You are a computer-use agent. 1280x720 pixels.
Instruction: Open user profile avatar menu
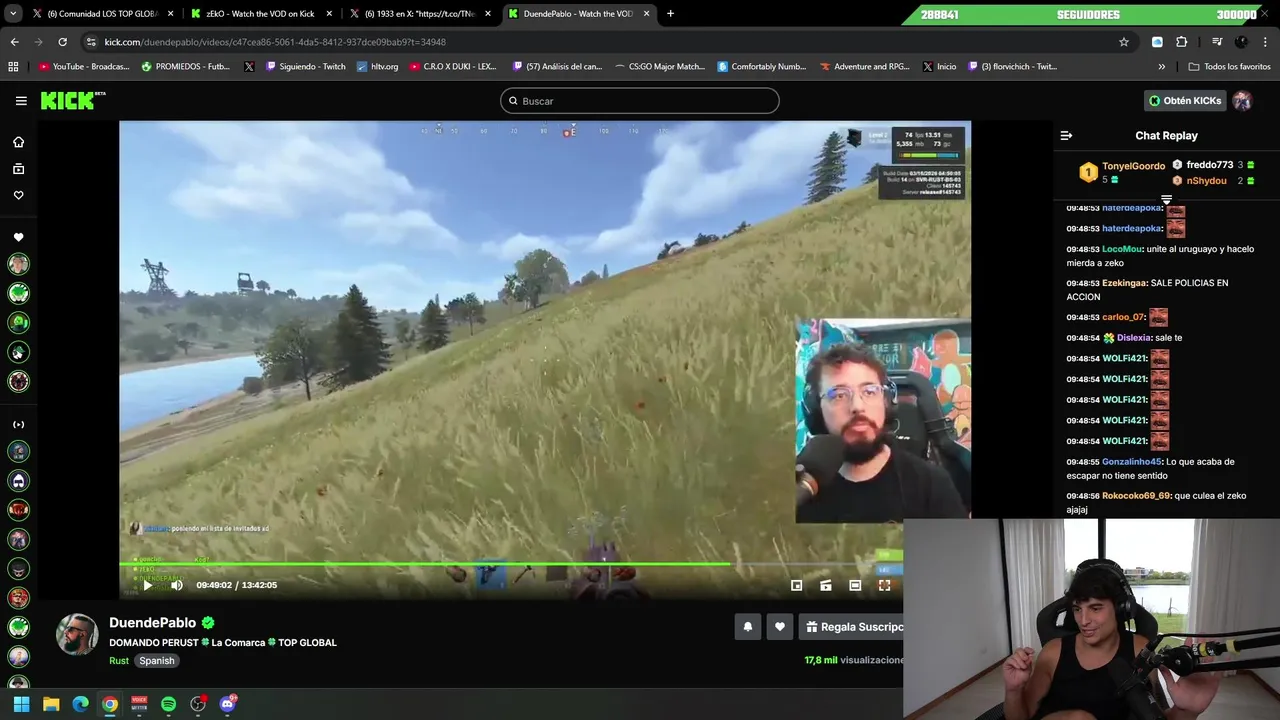[x=1242, y=101]
